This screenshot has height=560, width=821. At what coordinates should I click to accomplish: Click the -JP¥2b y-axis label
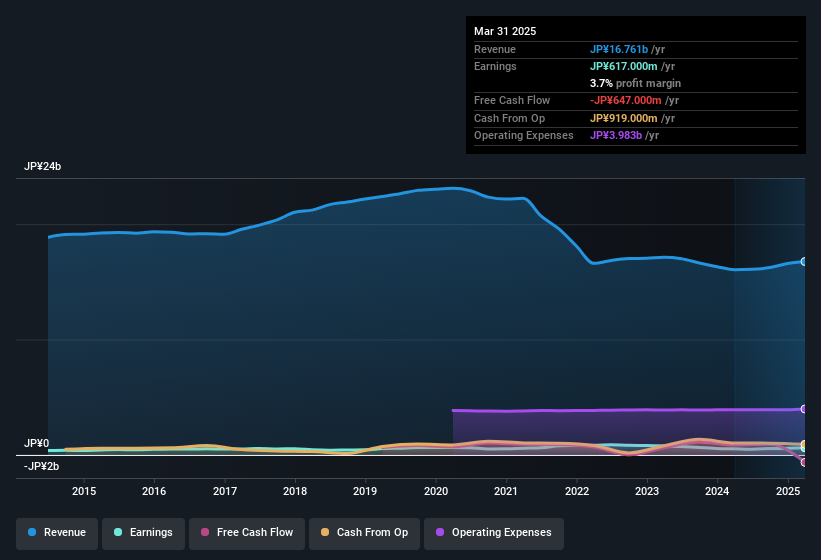click(x=41, y=466)
